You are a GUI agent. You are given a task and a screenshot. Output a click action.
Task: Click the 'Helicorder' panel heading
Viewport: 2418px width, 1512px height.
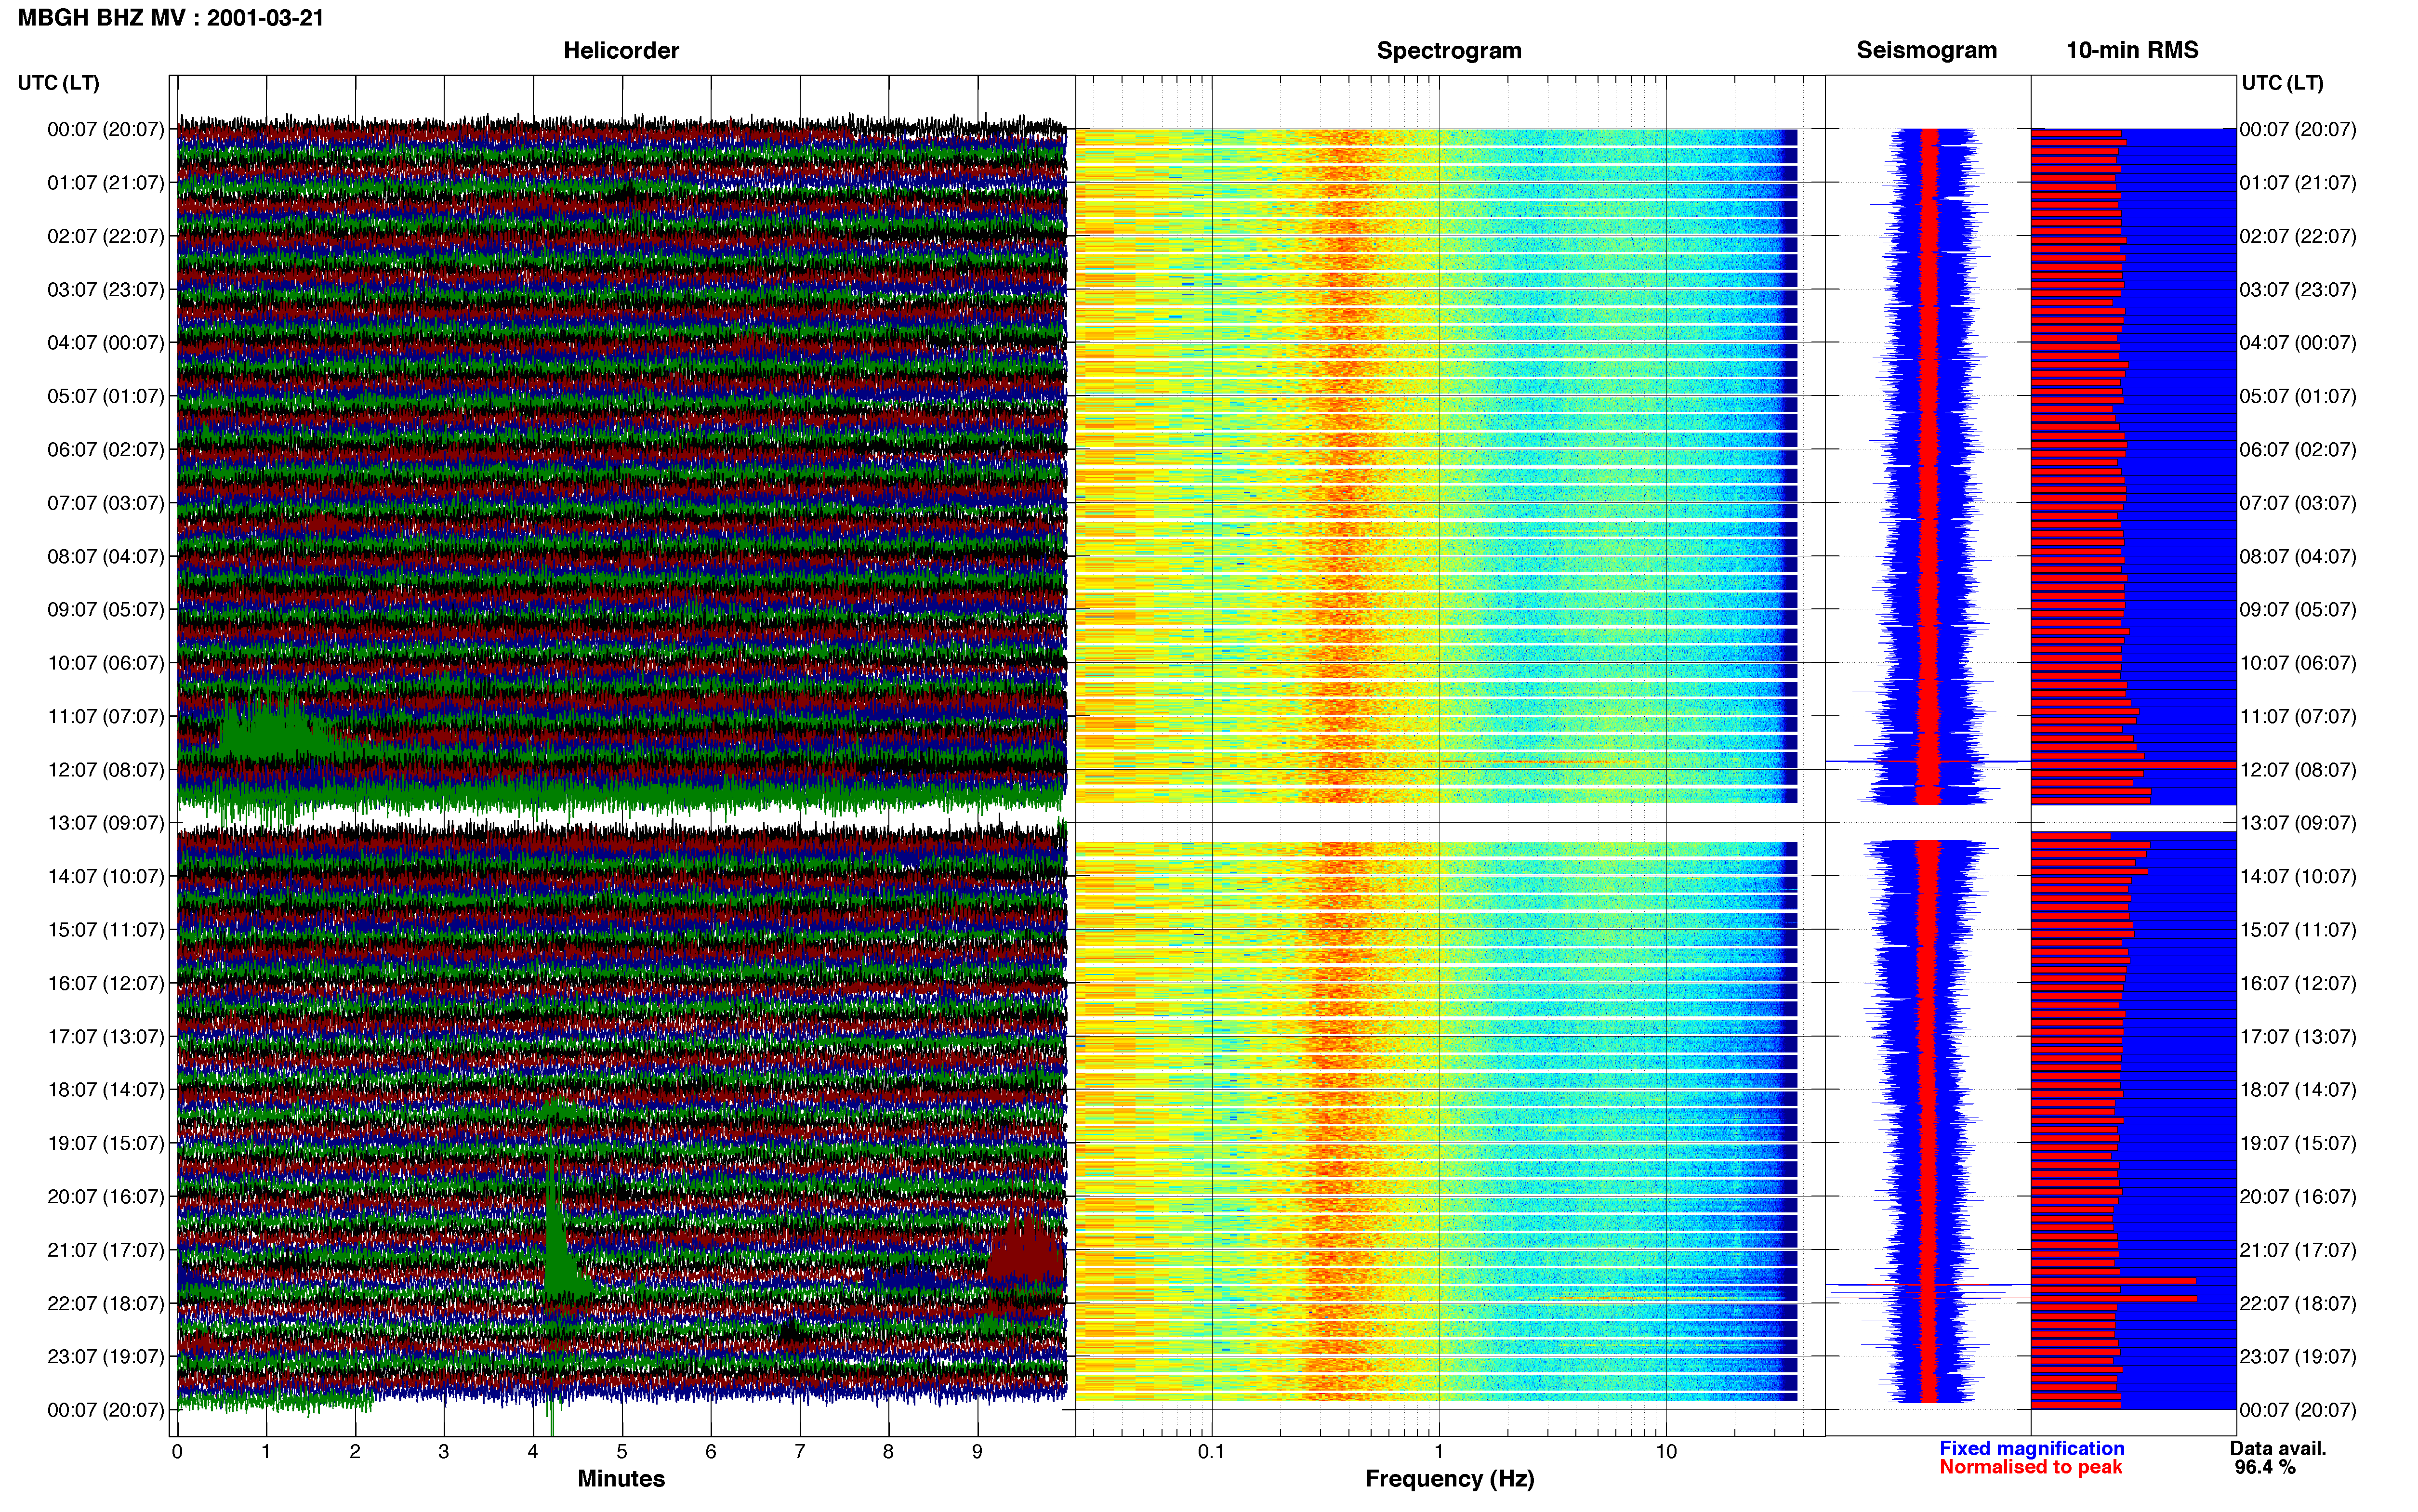[621, 51]
